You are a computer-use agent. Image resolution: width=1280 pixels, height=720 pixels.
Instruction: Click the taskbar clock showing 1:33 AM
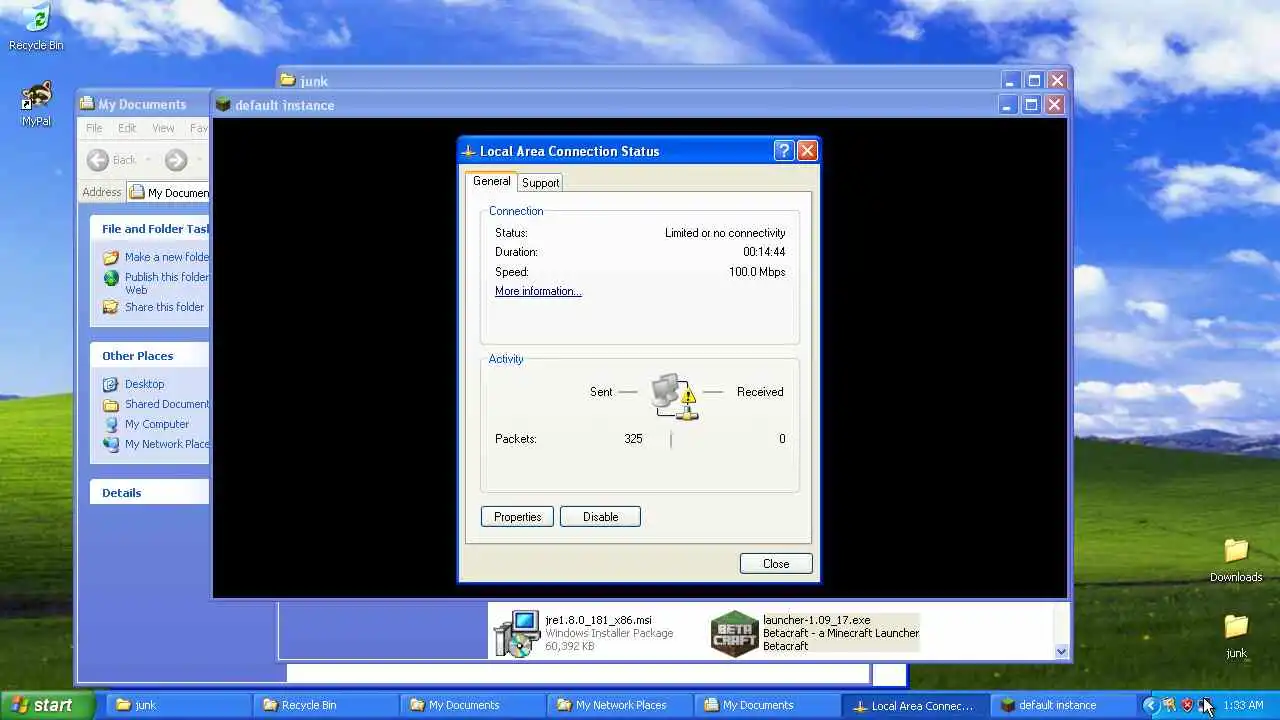point(1243,705)
